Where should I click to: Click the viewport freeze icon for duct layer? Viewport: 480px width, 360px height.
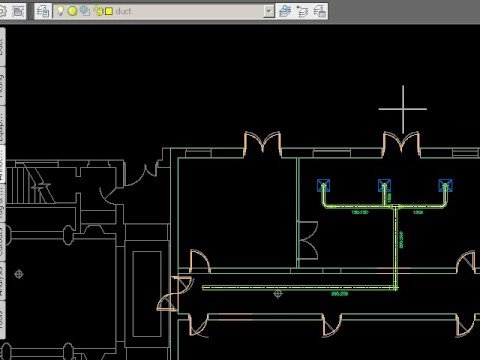85,11
